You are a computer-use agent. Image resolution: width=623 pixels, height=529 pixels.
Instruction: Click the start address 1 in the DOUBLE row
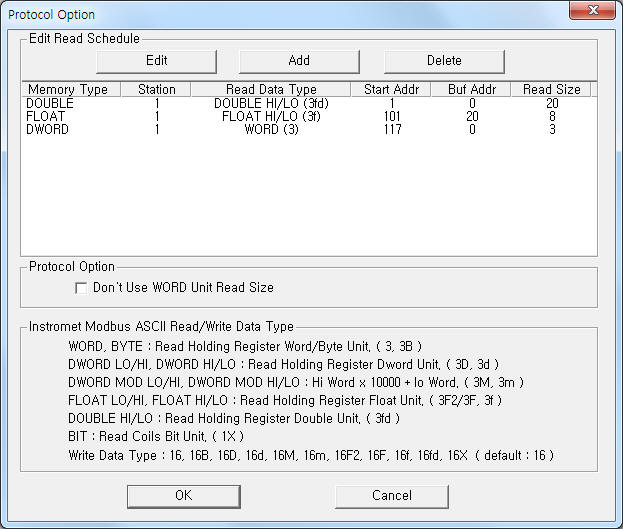(392, 103)
